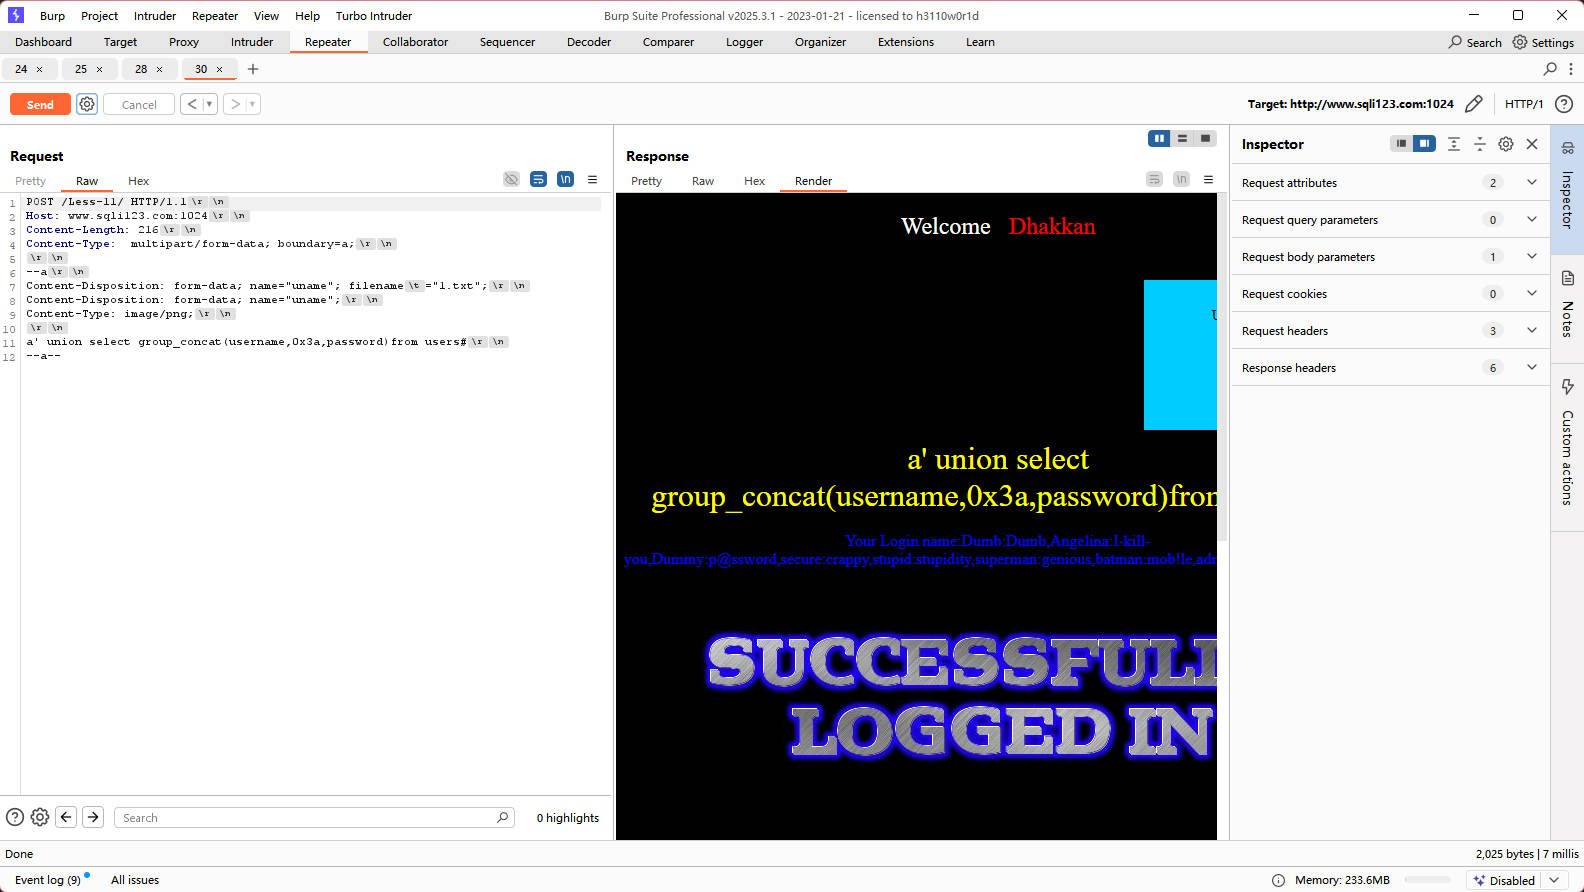The image size is (1584, 892).
Task: Open the Repeater tab bar kebab menu
Action: (1571, 69)
